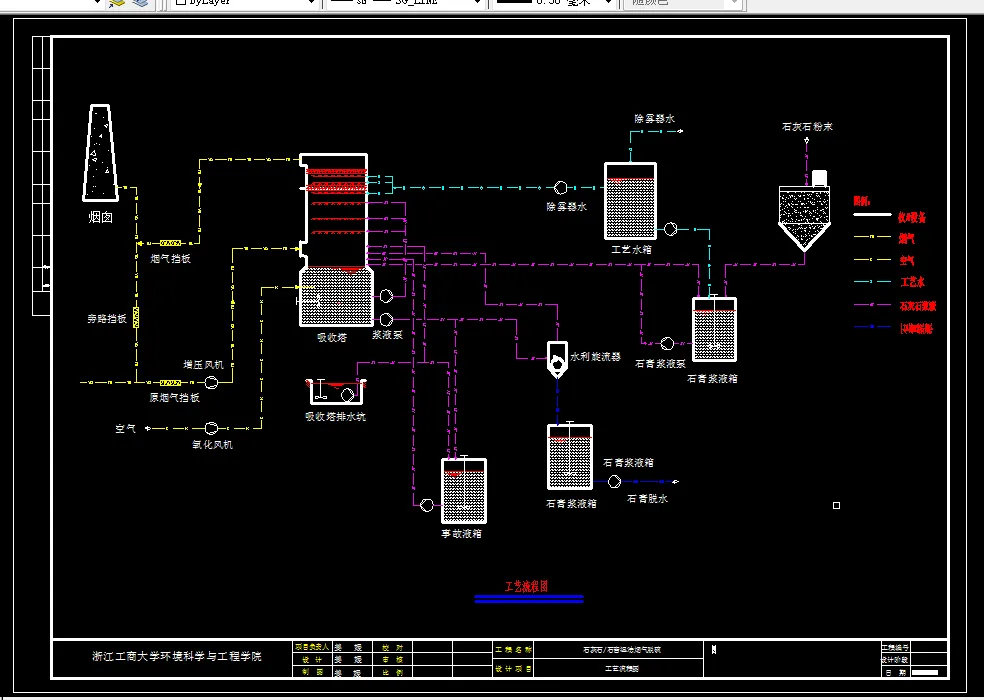
Task: Click the red 工艺流程图 drawing title
Action: pyautogui.click(x=527, y=586)
